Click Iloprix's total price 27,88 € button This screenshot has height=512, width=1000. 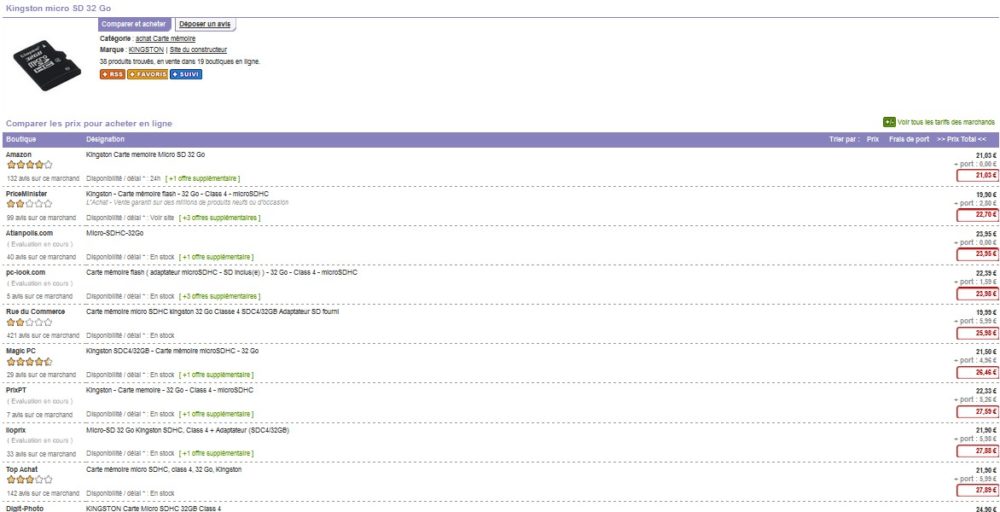pos(976,451)
